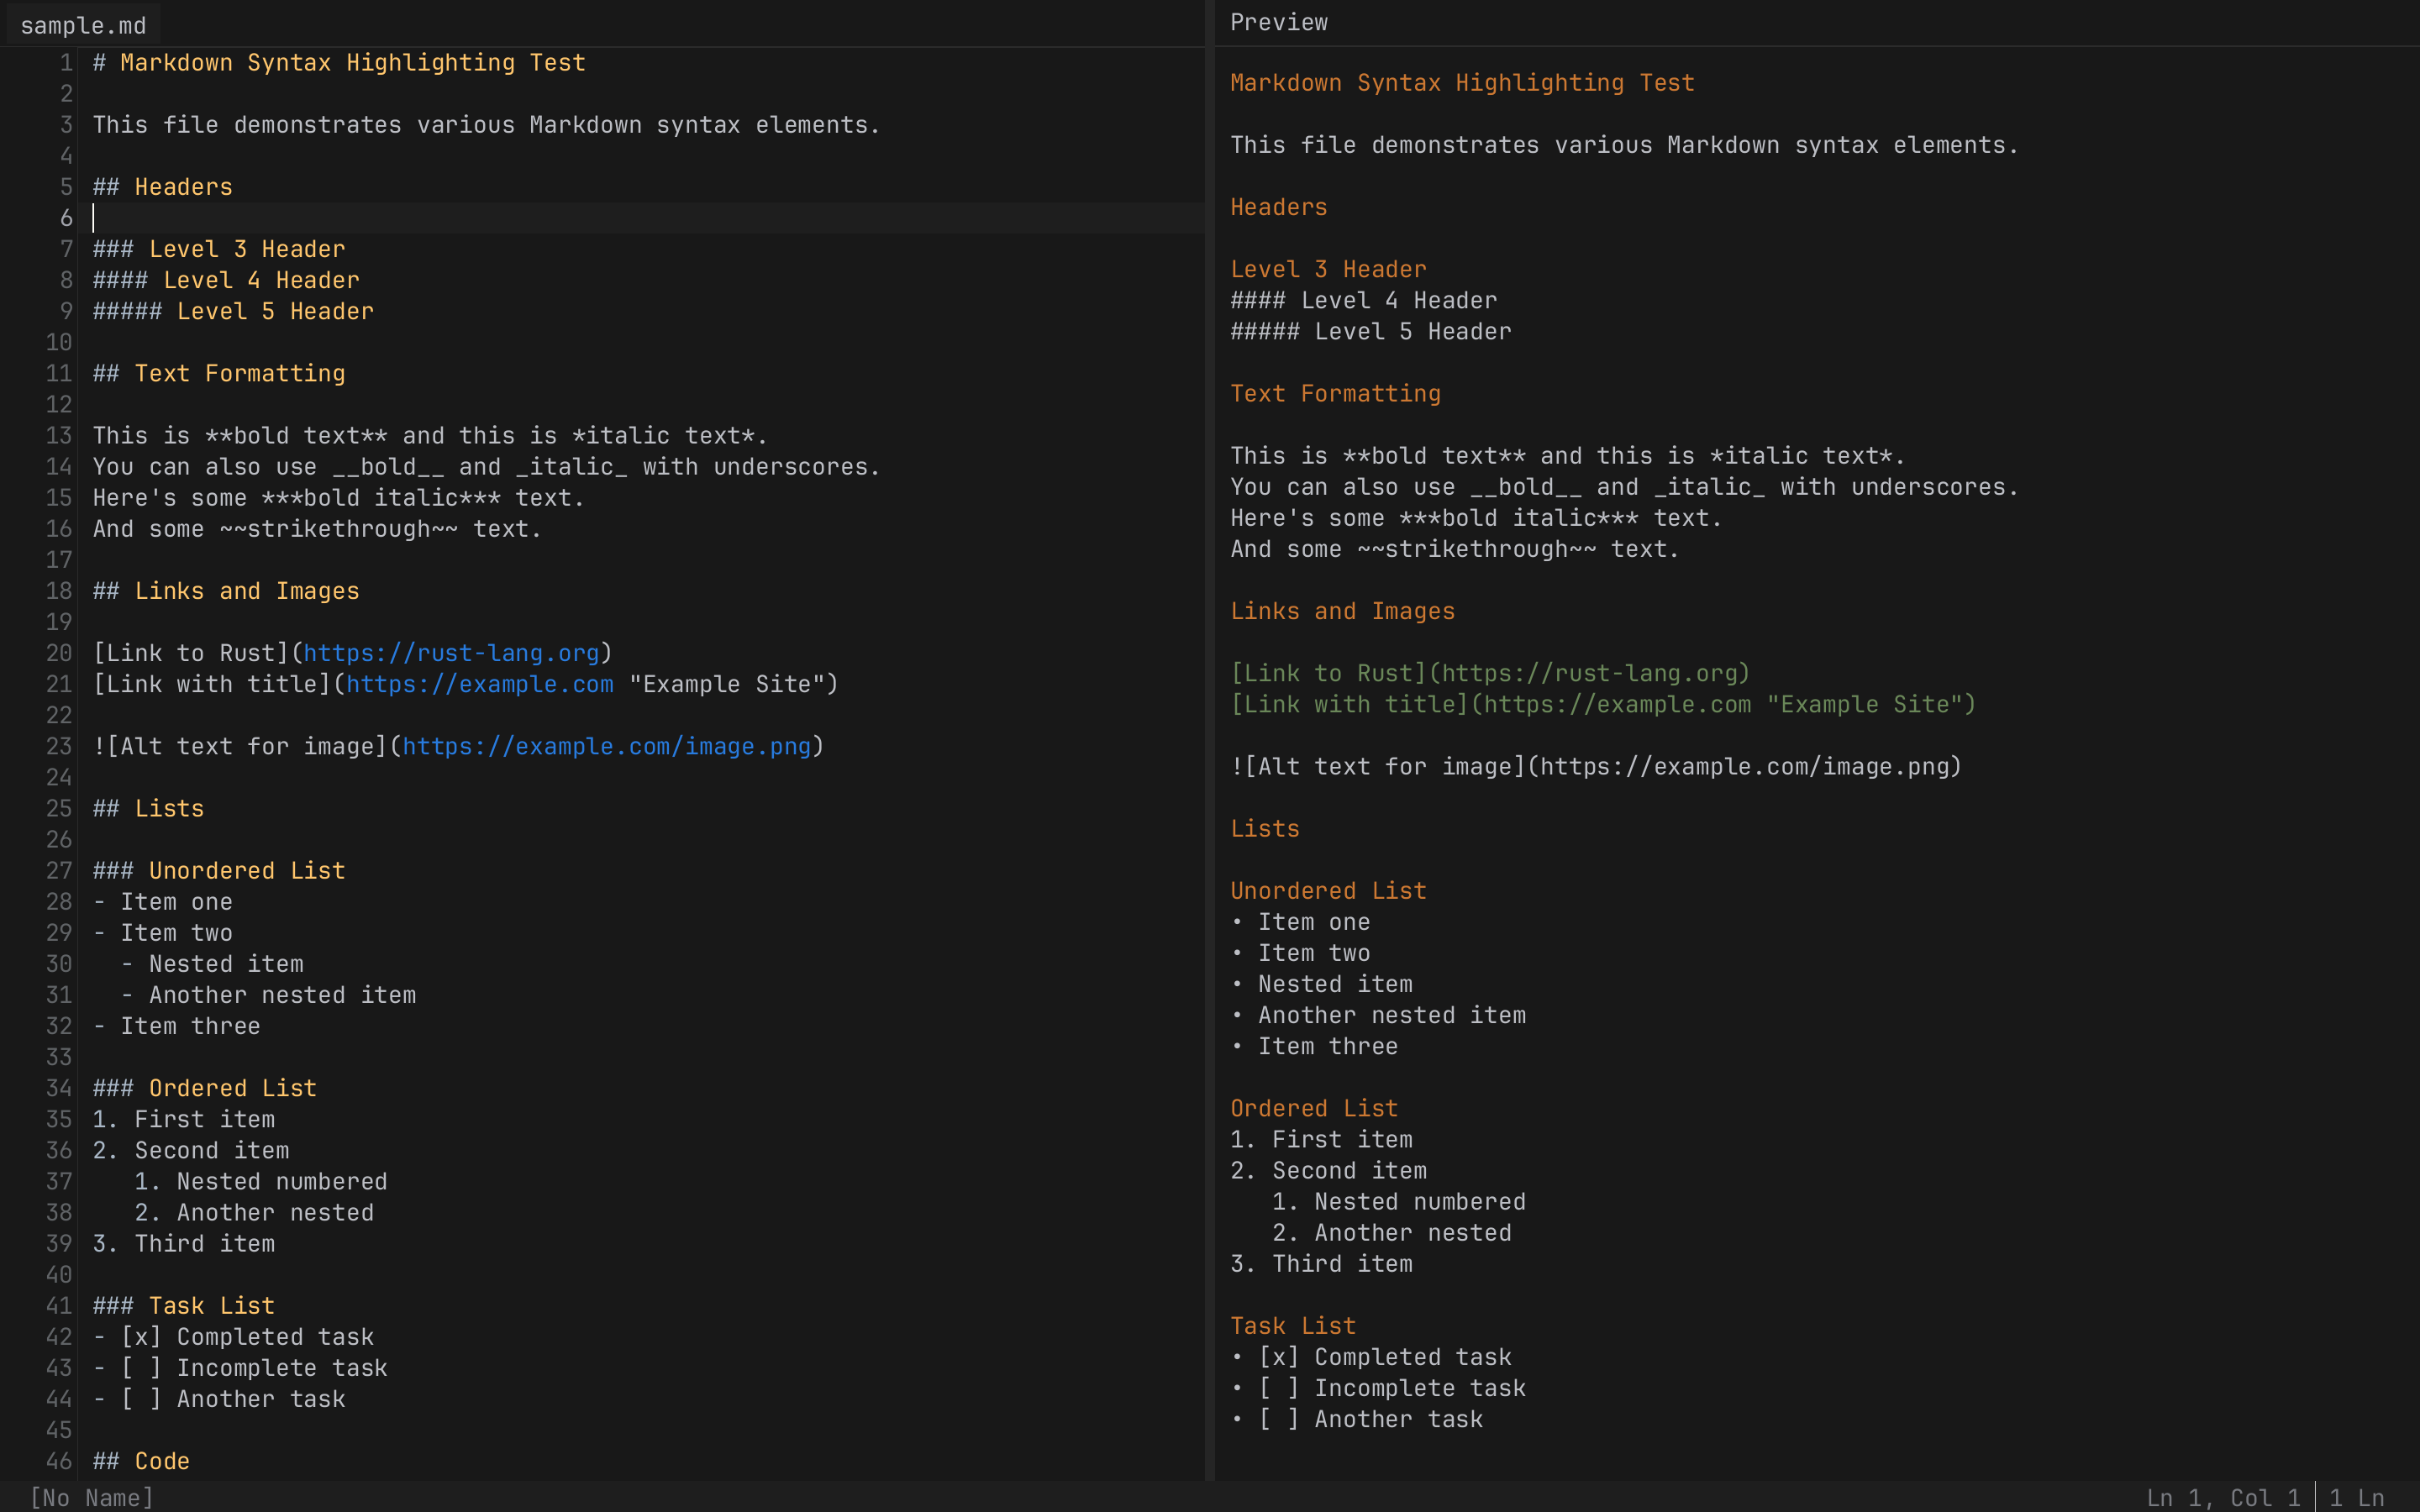This screenshot has height=1512, width=2420.
Task: Place cursor on the Markdown Syntax Highlighting Test heading
Action: [340, 62]
